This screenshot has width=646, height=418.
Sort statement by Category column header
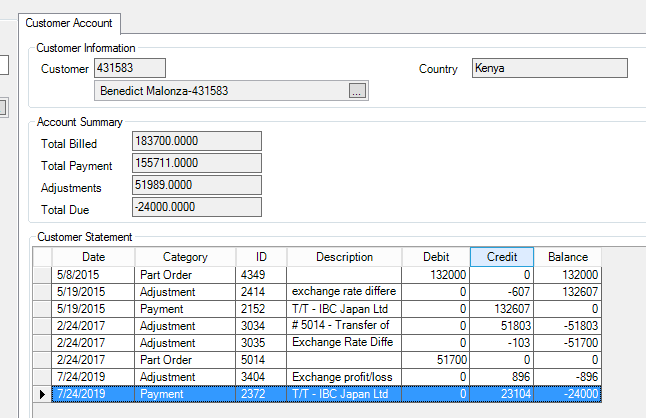(185, 257)
